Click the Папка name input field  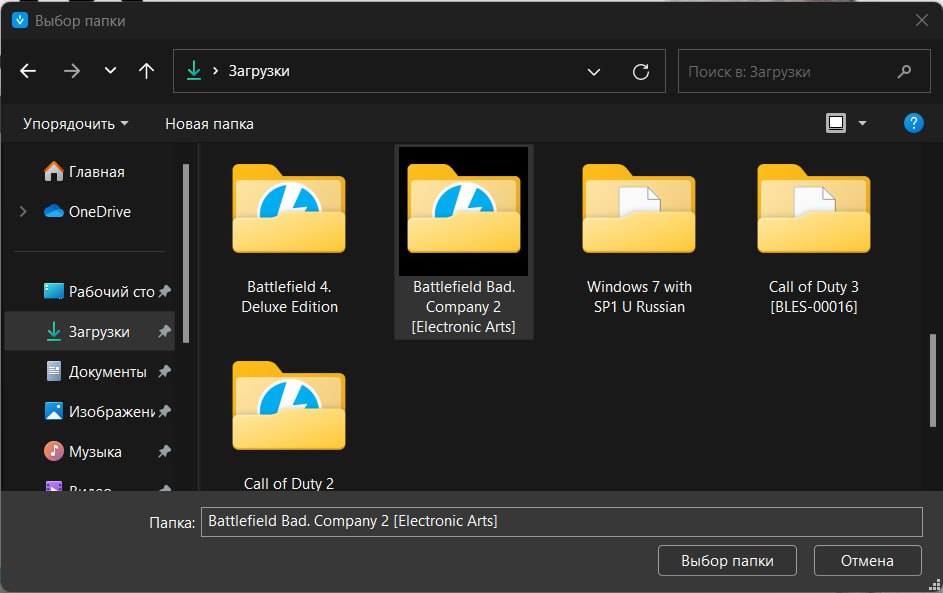coord(560,521)
